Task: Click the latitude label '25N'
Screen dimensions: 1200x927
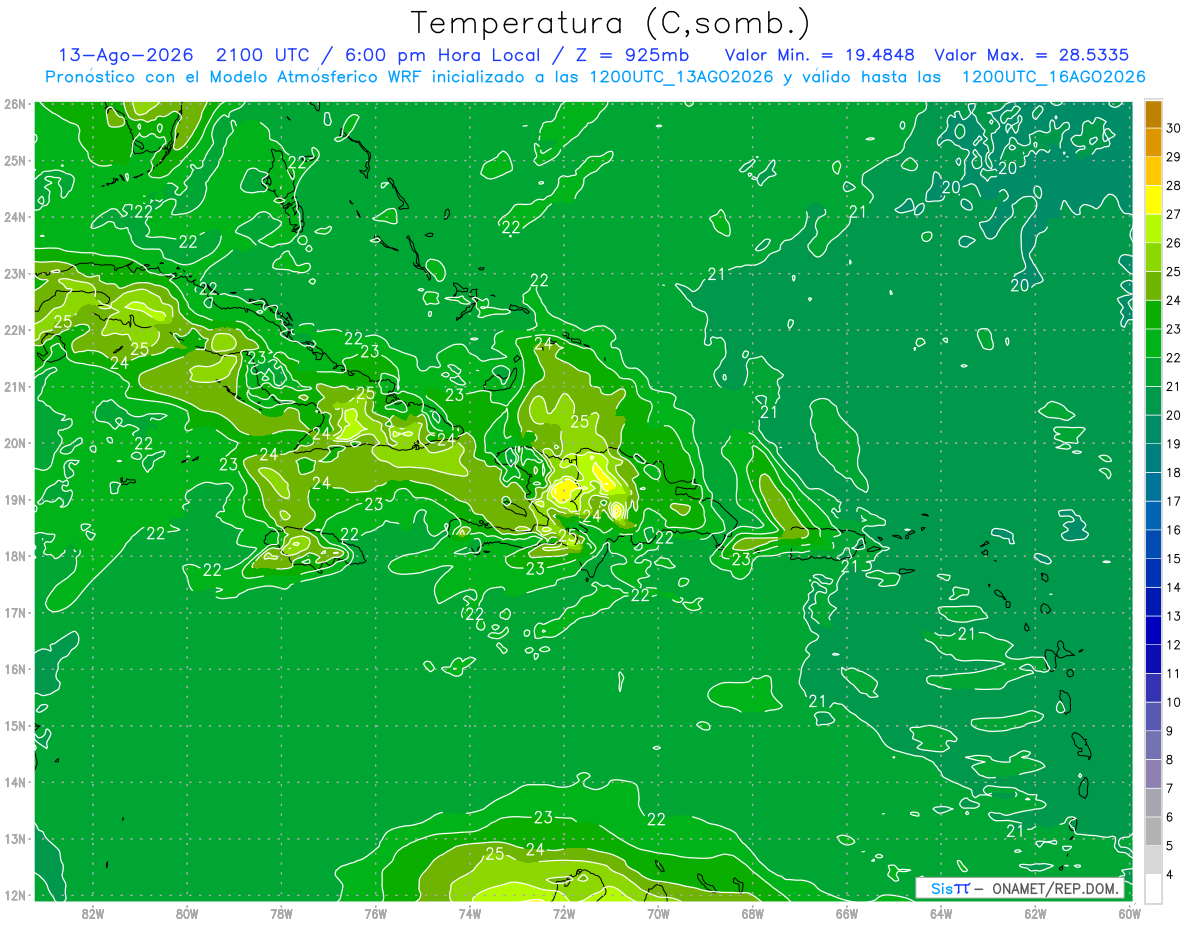Action: [x=14, y=160]
